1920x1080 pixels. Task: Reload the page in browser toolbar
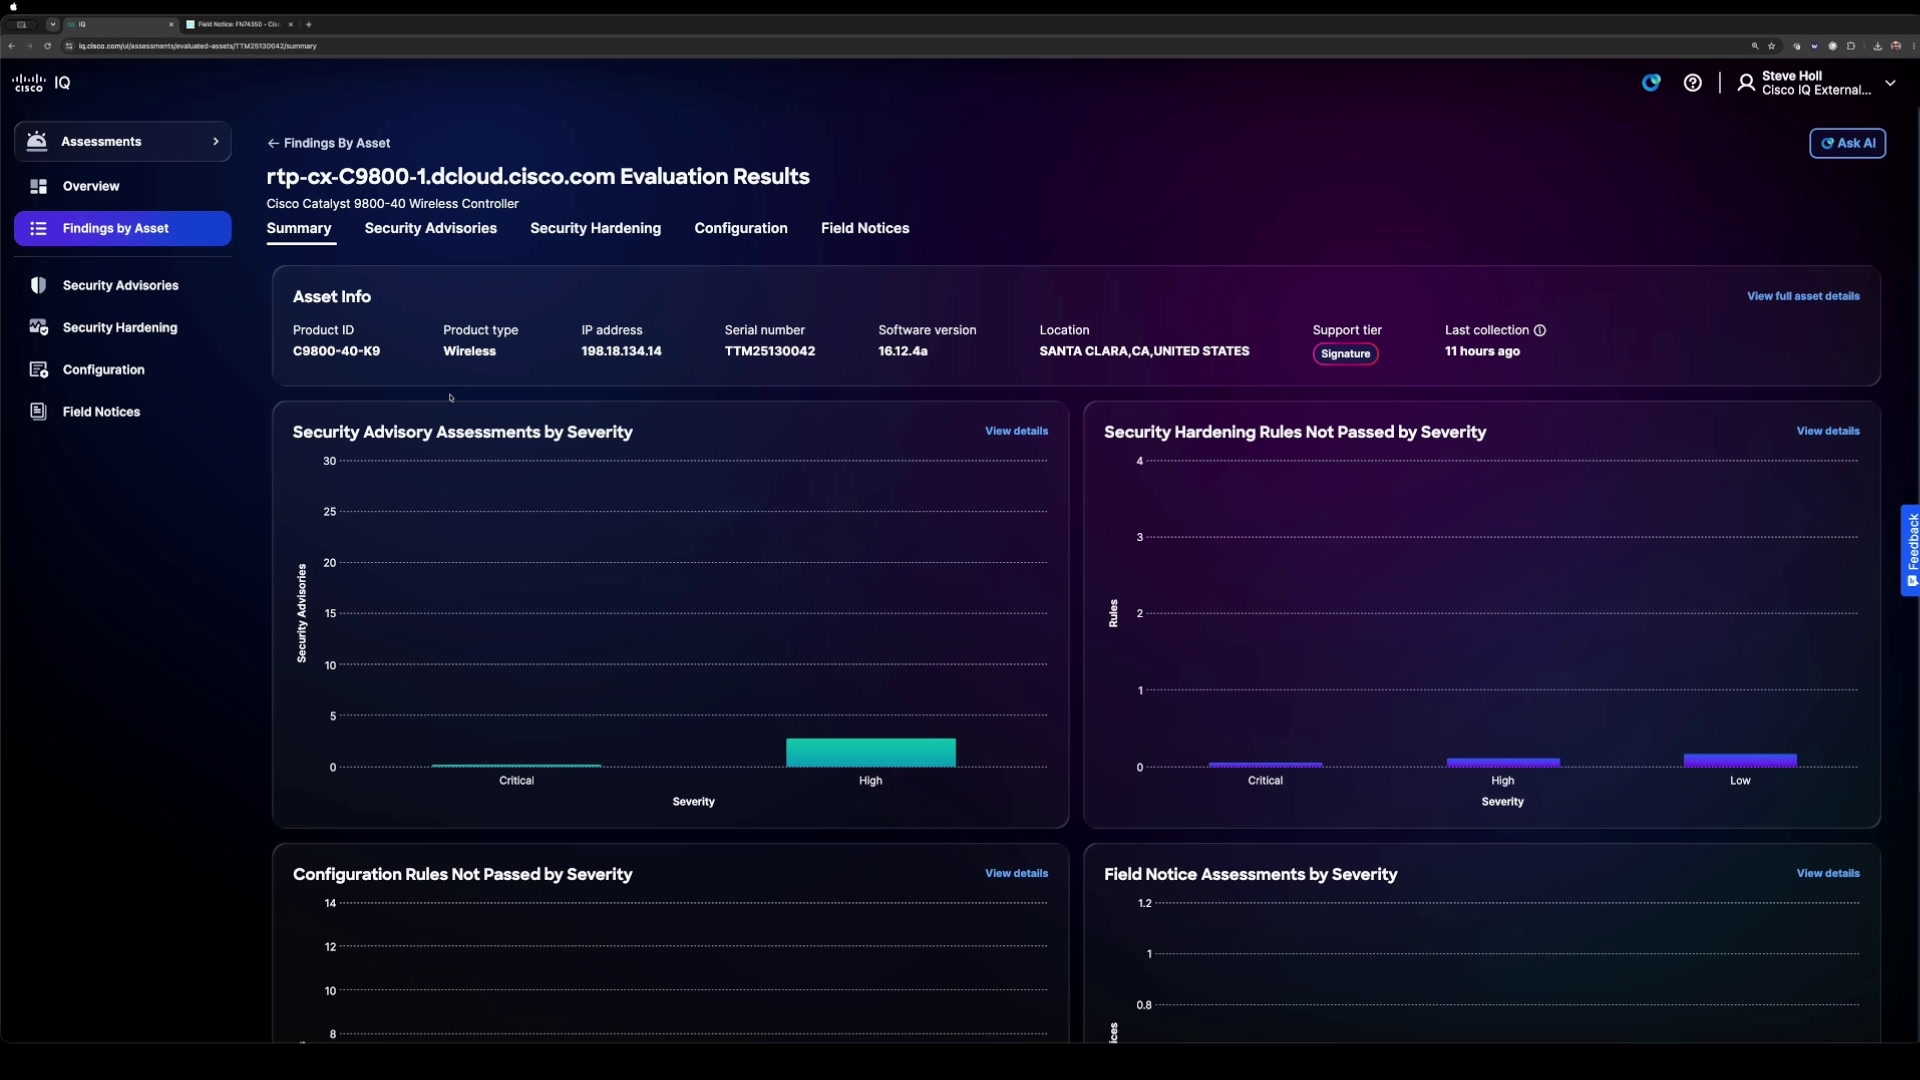click(x=47, y=46)
